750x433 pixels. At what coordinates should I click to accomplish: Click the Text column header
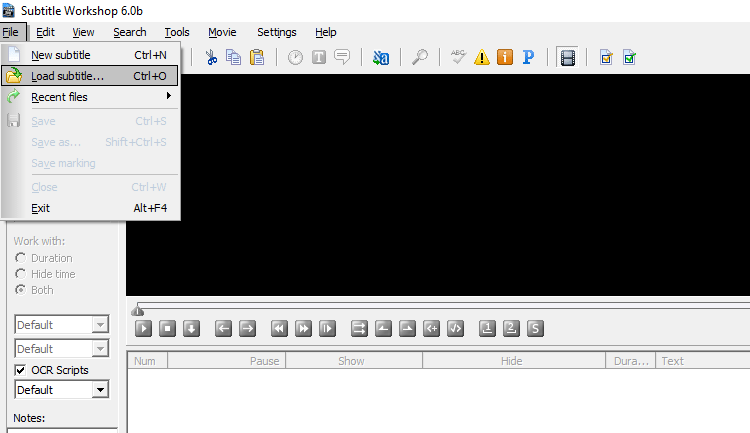[703, 361]
